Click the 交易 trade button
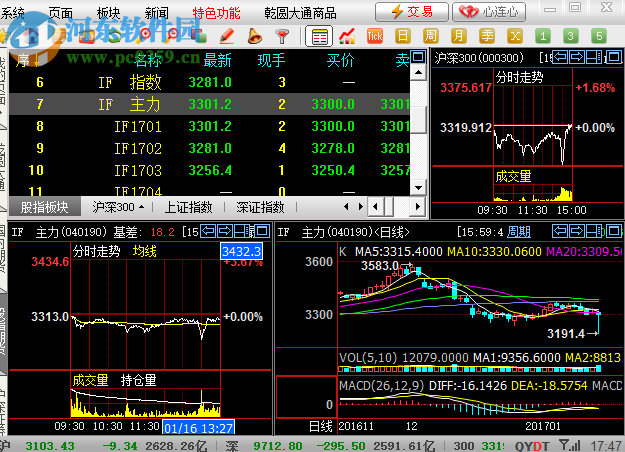625x452 pixels. (412, 12)
